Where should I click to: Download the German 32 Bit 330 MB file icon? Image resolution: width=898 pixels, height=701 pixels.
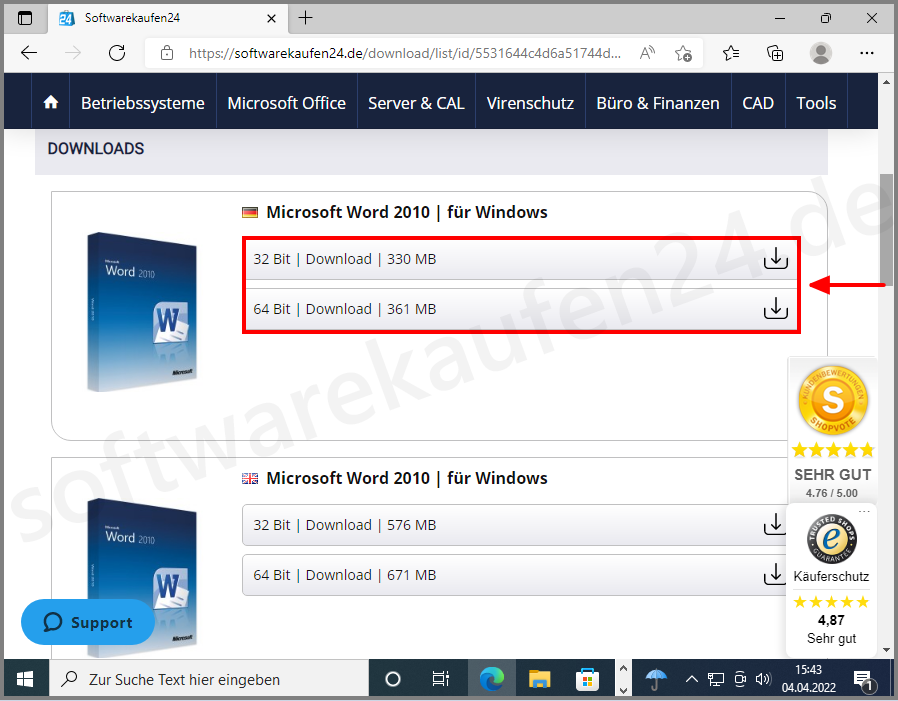coord(775,258)
